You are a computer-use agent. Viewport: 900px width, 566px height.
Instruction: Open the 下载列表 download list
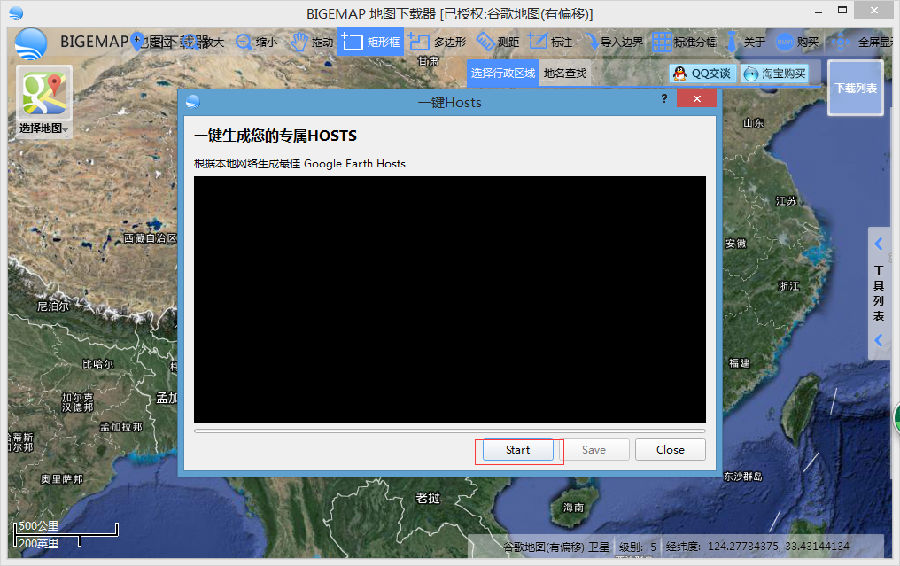pyautogui.click(x=855, y=88)
